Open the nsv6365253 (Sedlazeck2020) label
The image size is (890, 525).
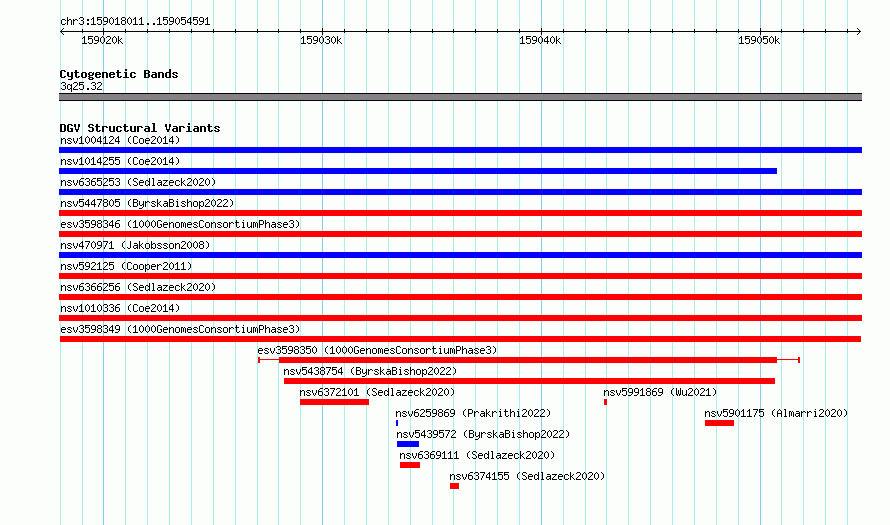click(138, 182)
